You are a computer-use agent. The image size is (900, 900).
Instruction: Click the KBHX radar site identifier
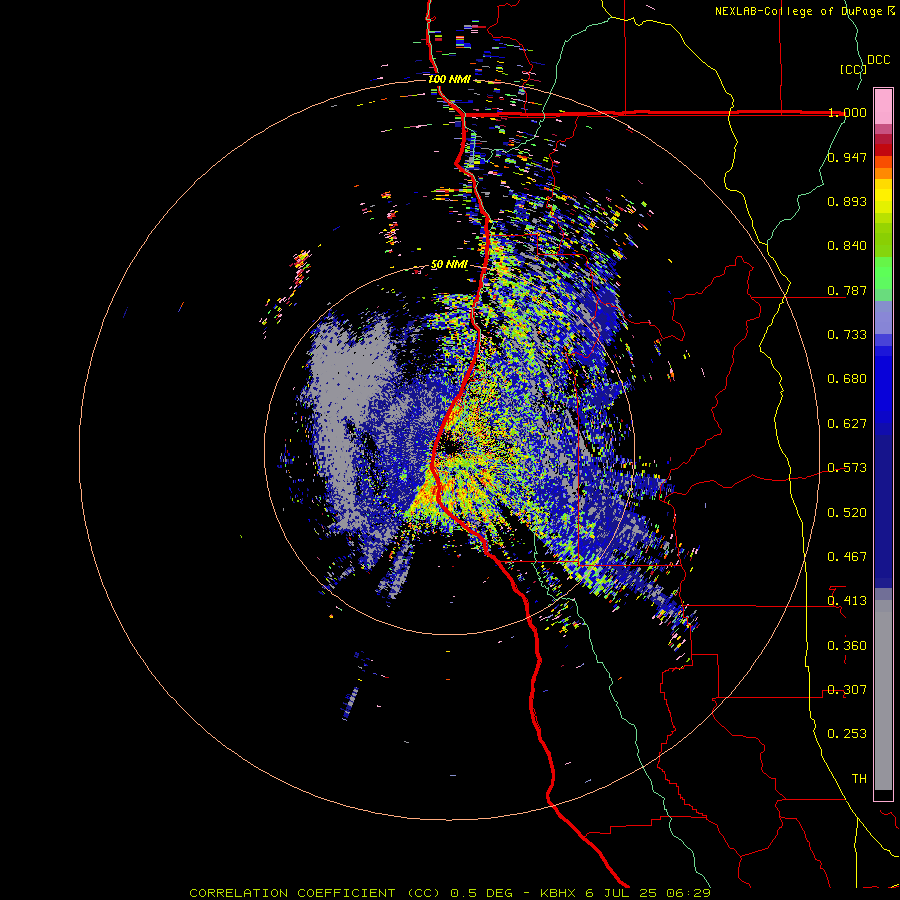tap(559, 893)
